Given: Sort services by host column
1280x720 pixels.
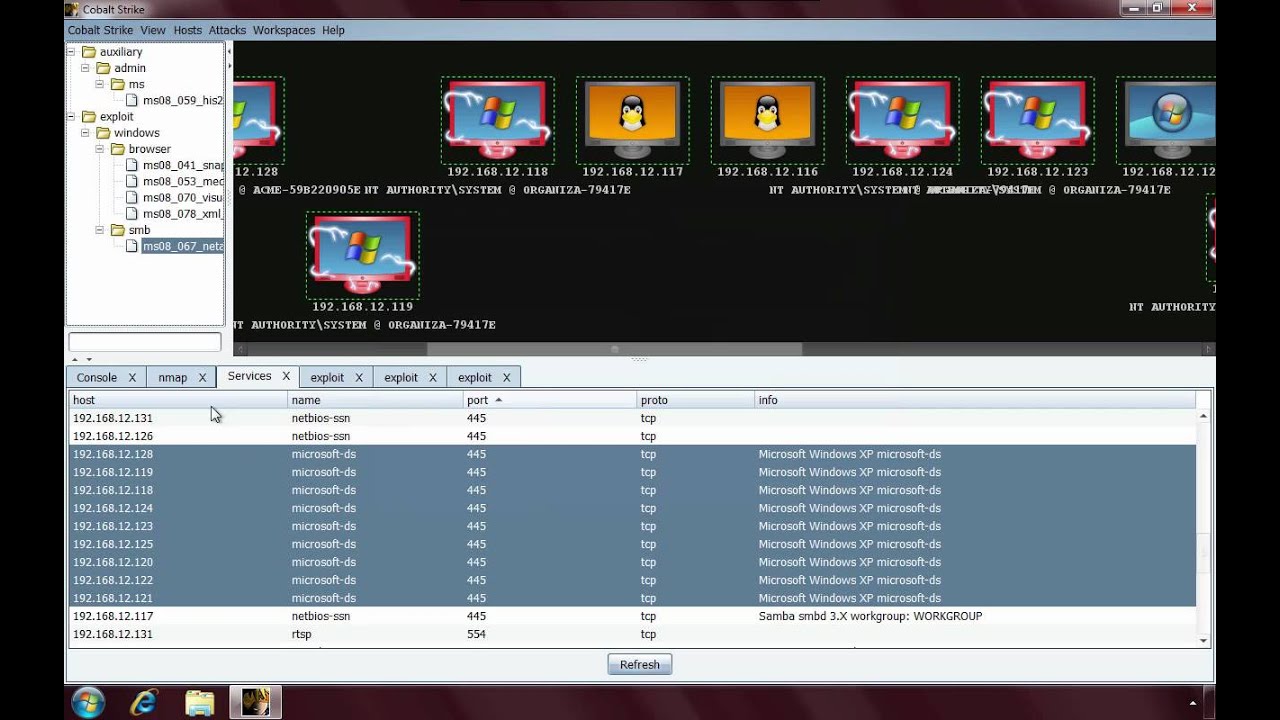Looking at the screenshot, I should pos(178,400).
